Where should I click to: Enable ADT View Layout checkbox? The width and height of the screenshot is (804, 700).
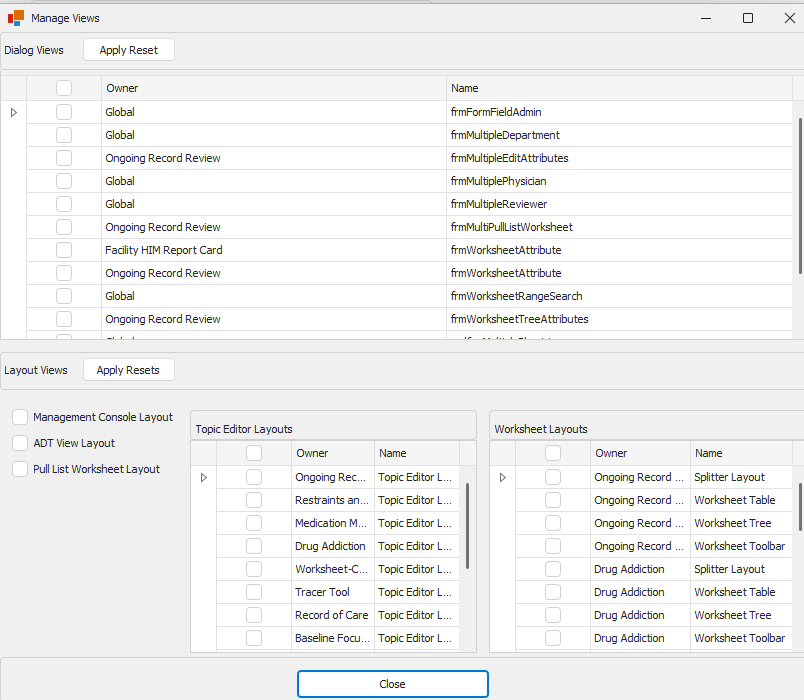(x=20, y=443)
